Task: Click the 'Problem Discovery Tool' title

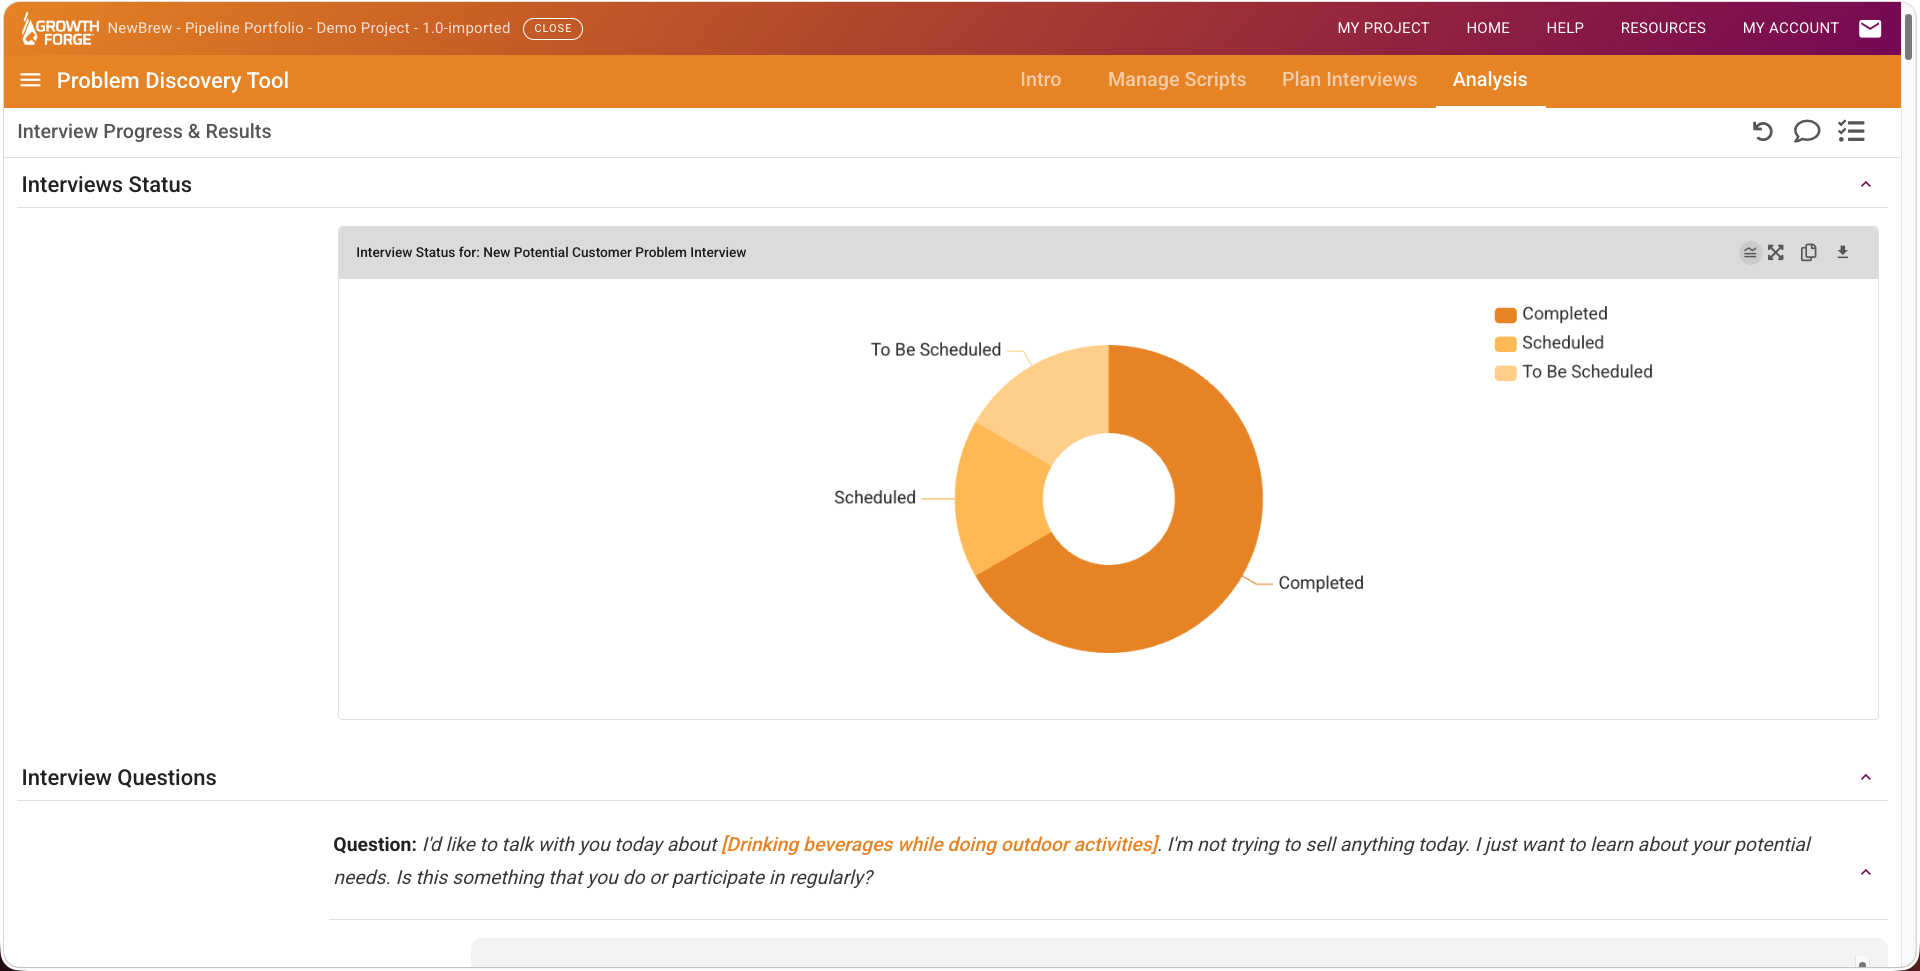Action: [x=172, y=81]
